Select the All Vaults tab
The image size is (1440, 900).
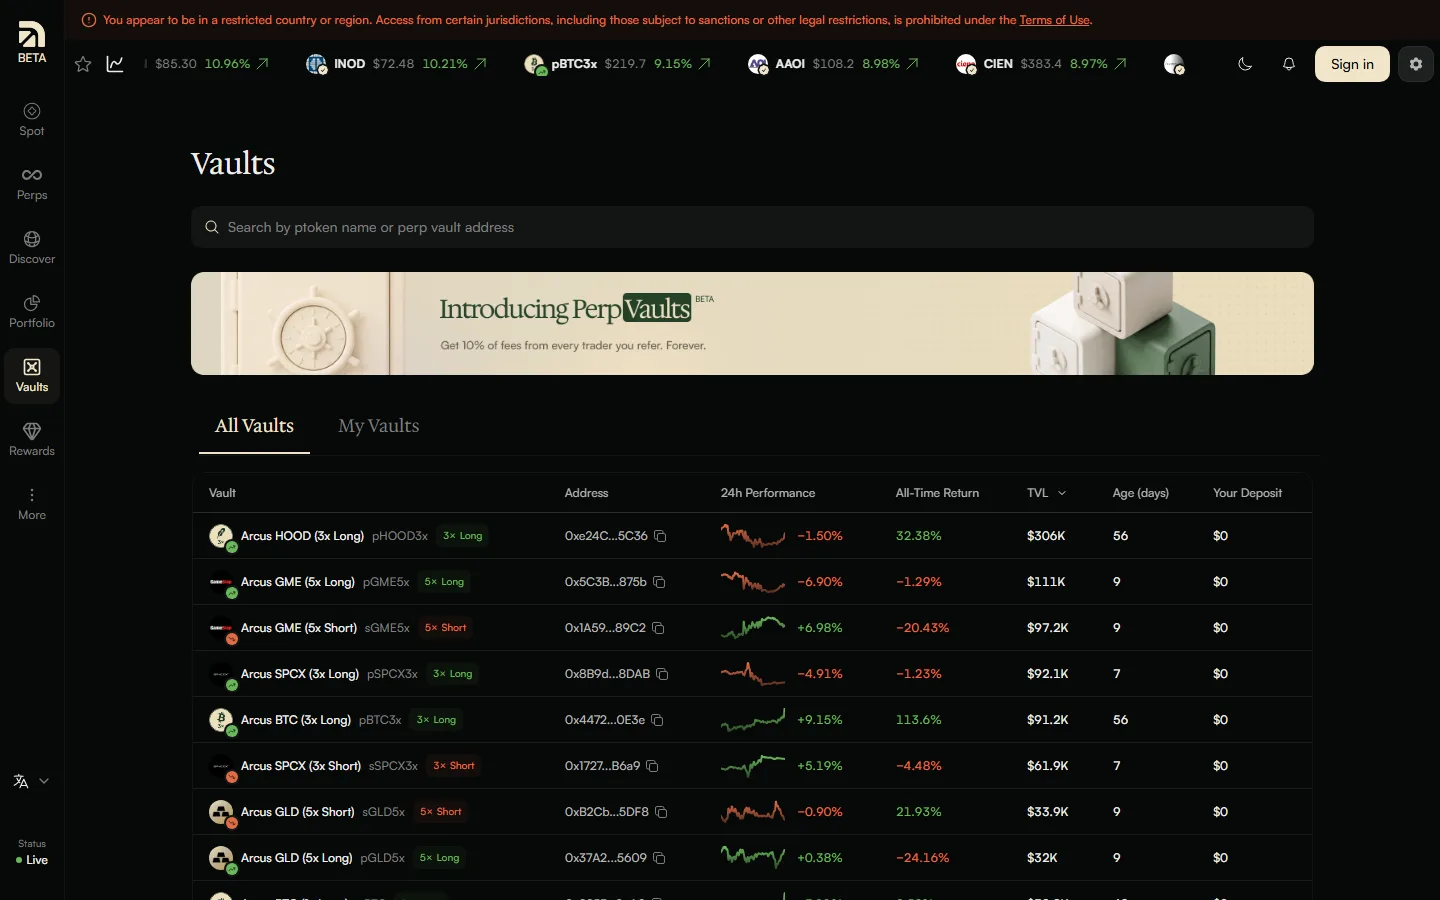pyautogui.click(x=254, y=426)
